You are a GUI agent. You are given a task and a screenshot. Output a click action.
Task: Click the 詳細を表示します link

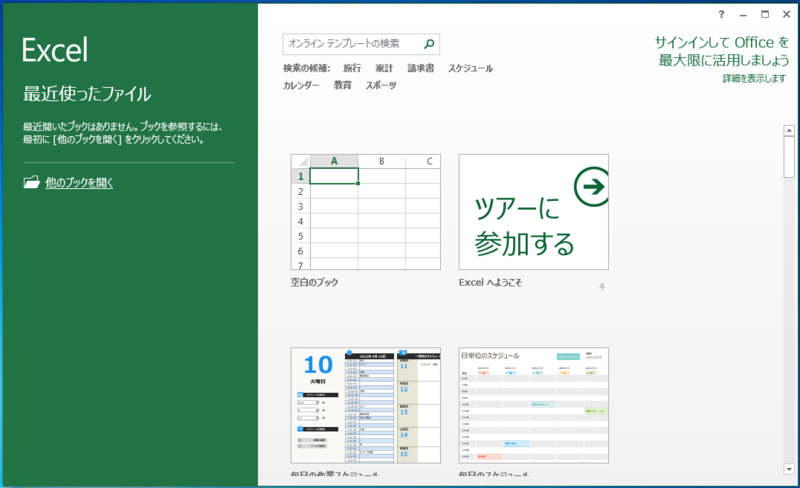(x=754, y=79)
